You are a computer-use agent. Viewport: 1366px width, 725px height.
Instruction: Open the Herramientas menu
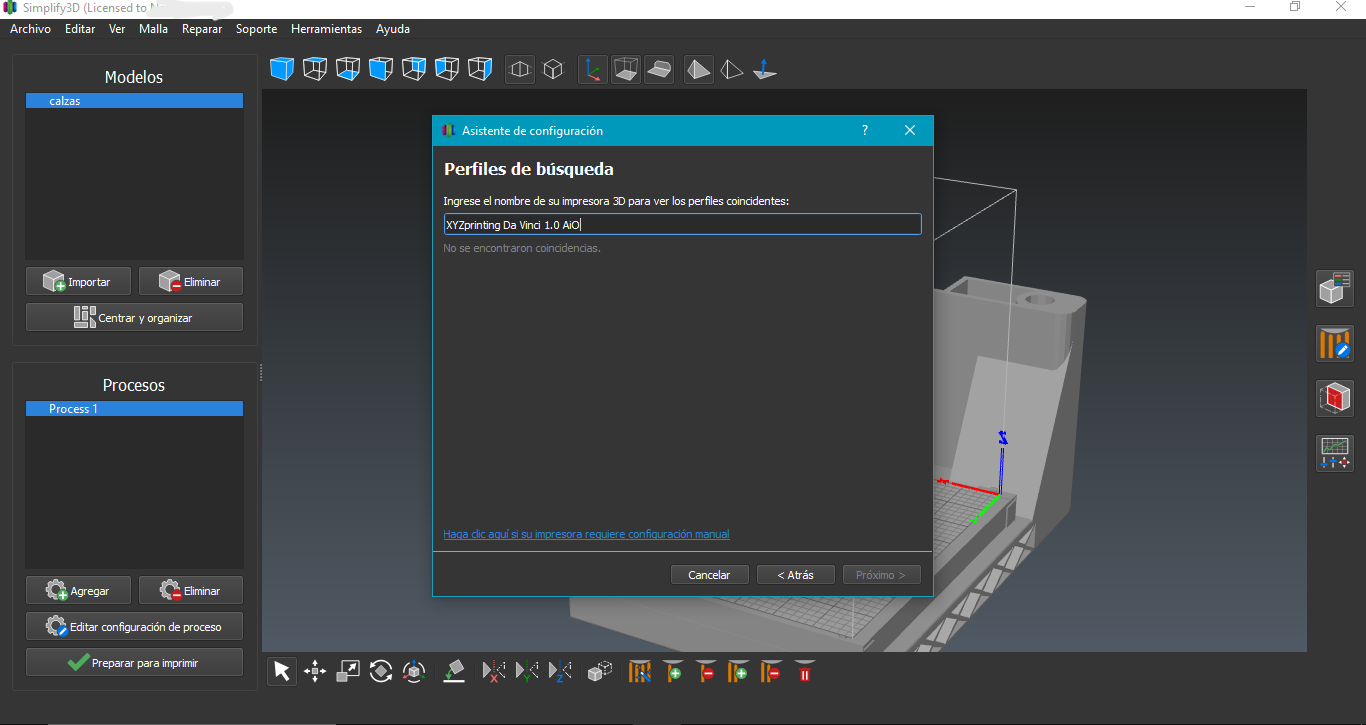(x=326, y=29)
